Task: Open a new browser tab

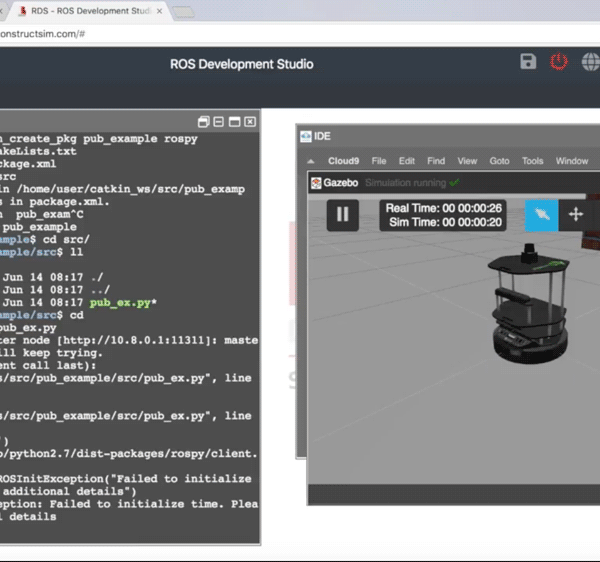Action: pos(184,12)
